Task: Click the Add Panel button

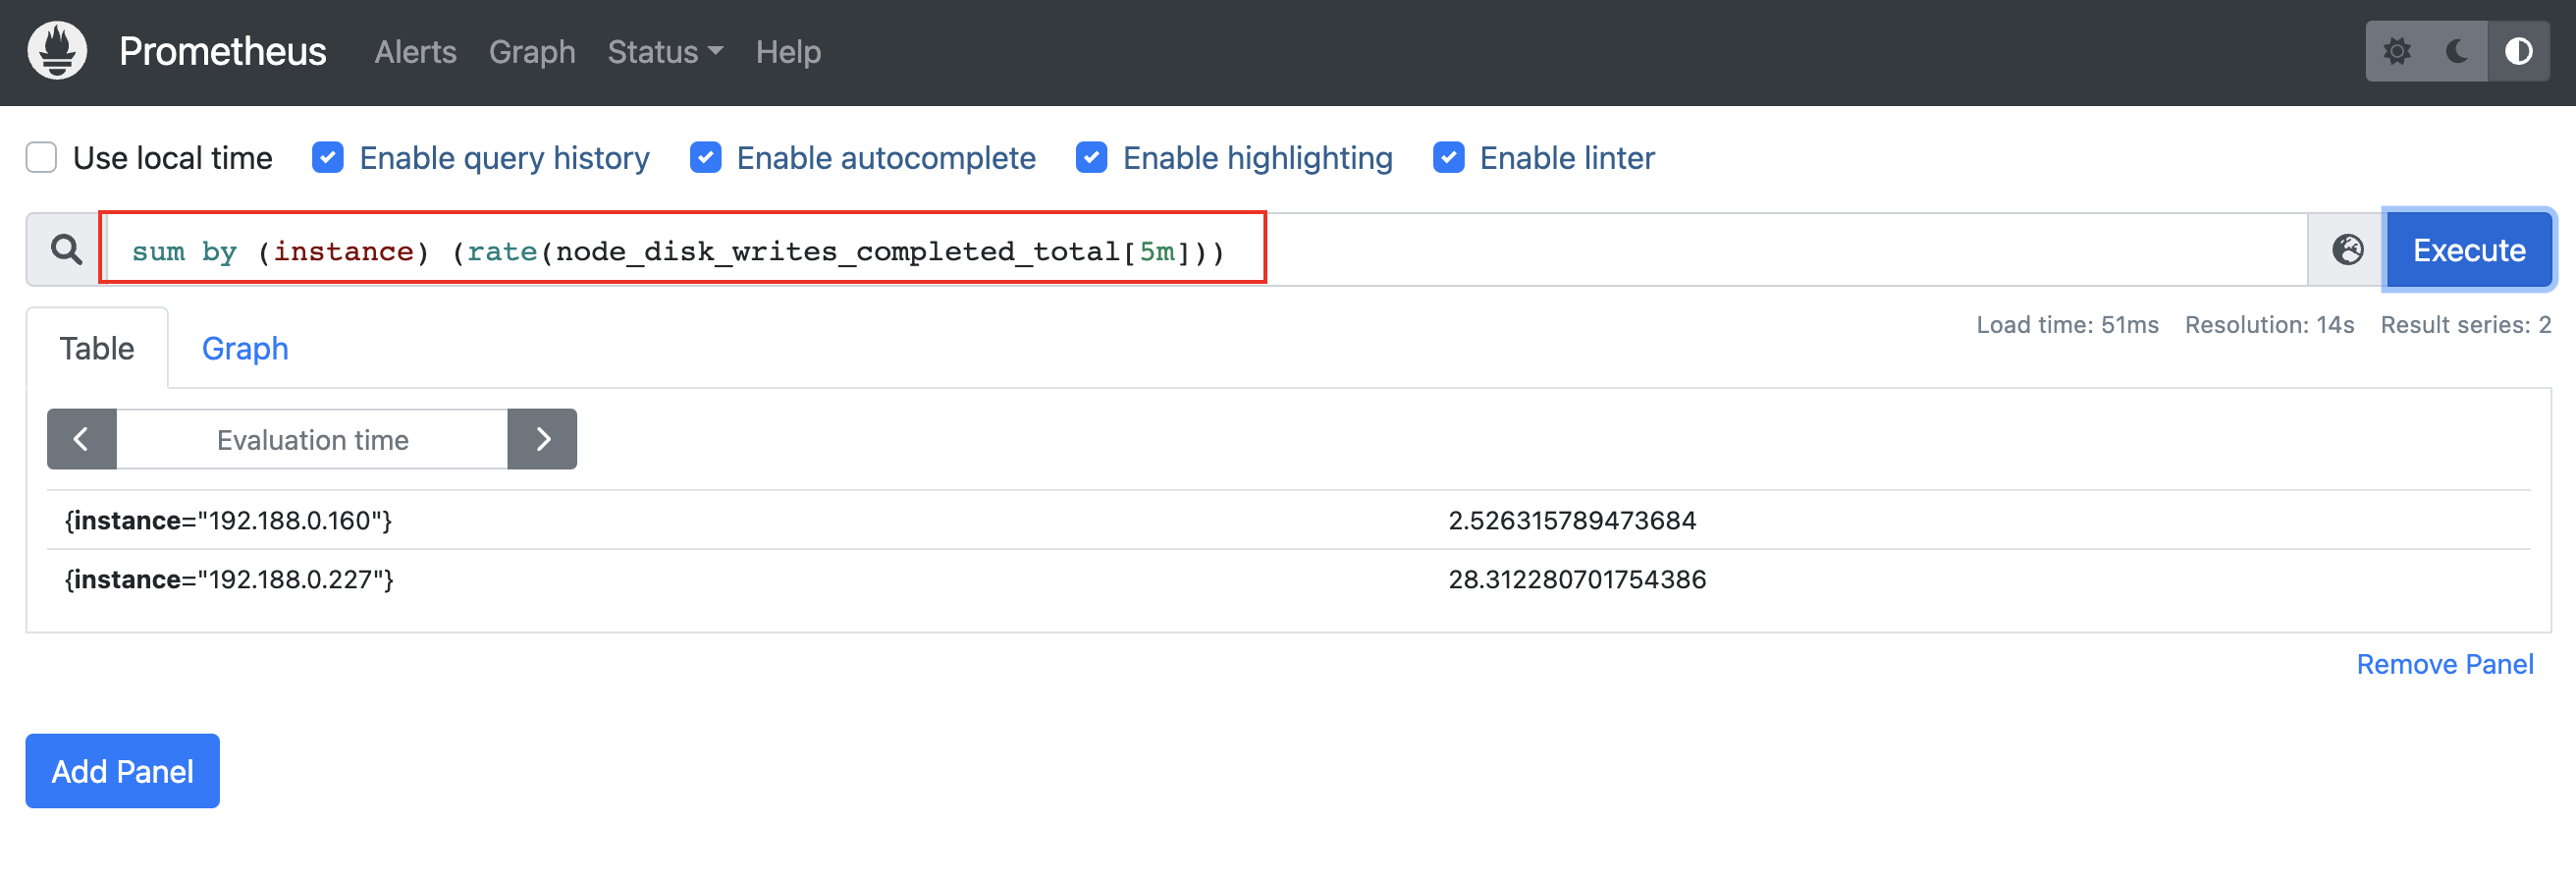Action: (x=122, y=771)
